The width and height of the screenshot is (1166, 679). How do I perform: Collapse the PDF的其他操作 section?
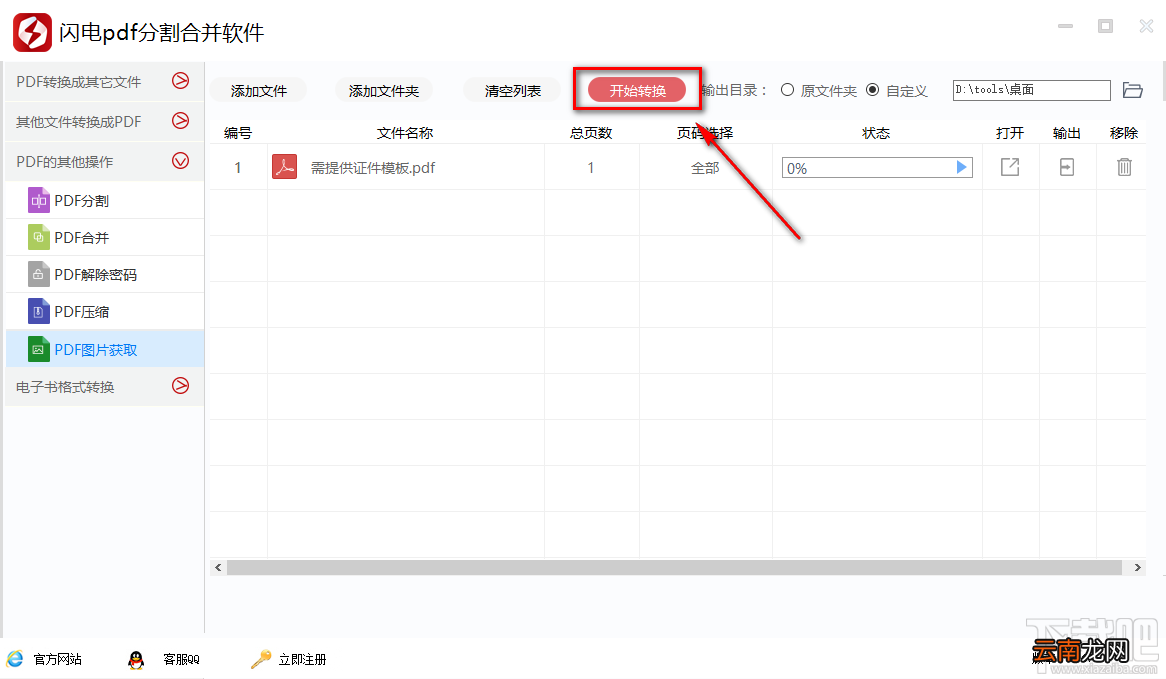(104, 161)
